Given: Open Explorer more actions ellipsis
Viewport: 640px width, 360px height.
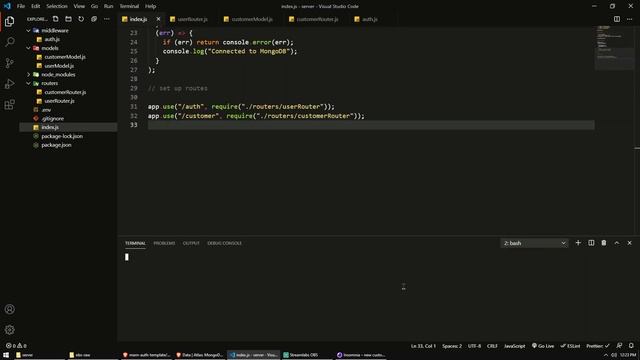Looking at the screenshot, I should coord(107,19).
